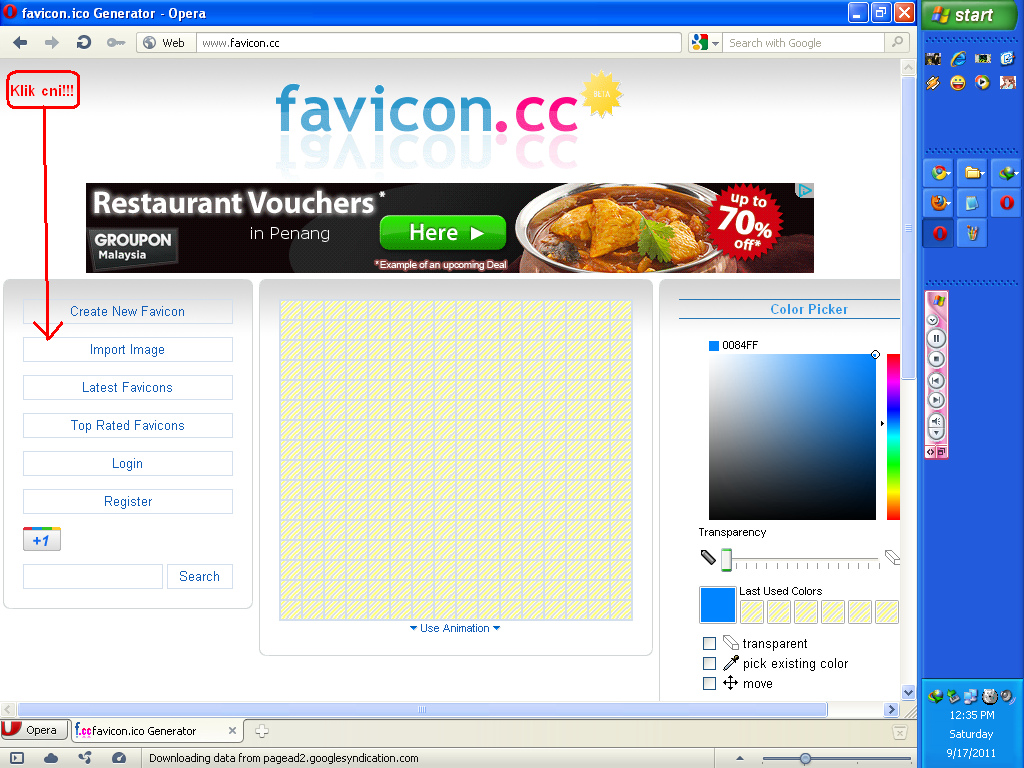Viewport: 1024px width, 768px height.
Task: Start search with the magnifier icon
Action: [898, 42]
